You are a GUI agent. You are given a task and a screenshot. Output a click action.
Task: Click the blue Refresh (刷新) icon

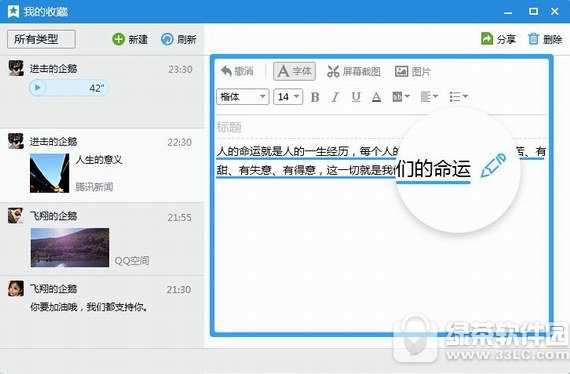coord(167,39)
